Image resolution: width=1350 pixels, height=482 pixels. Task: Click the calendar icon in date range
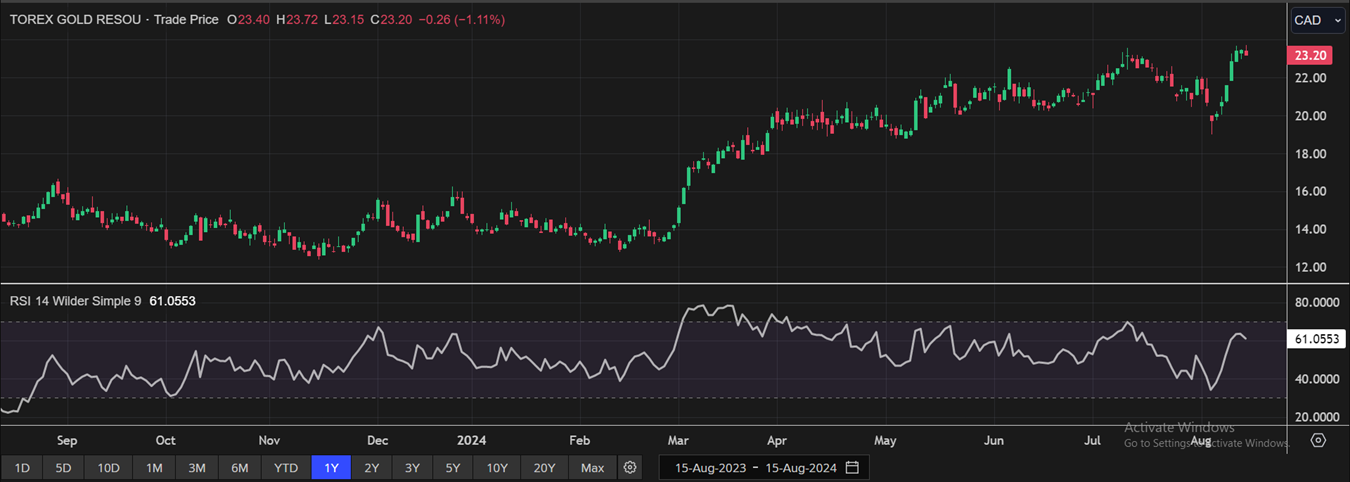(x=852, y=467)
